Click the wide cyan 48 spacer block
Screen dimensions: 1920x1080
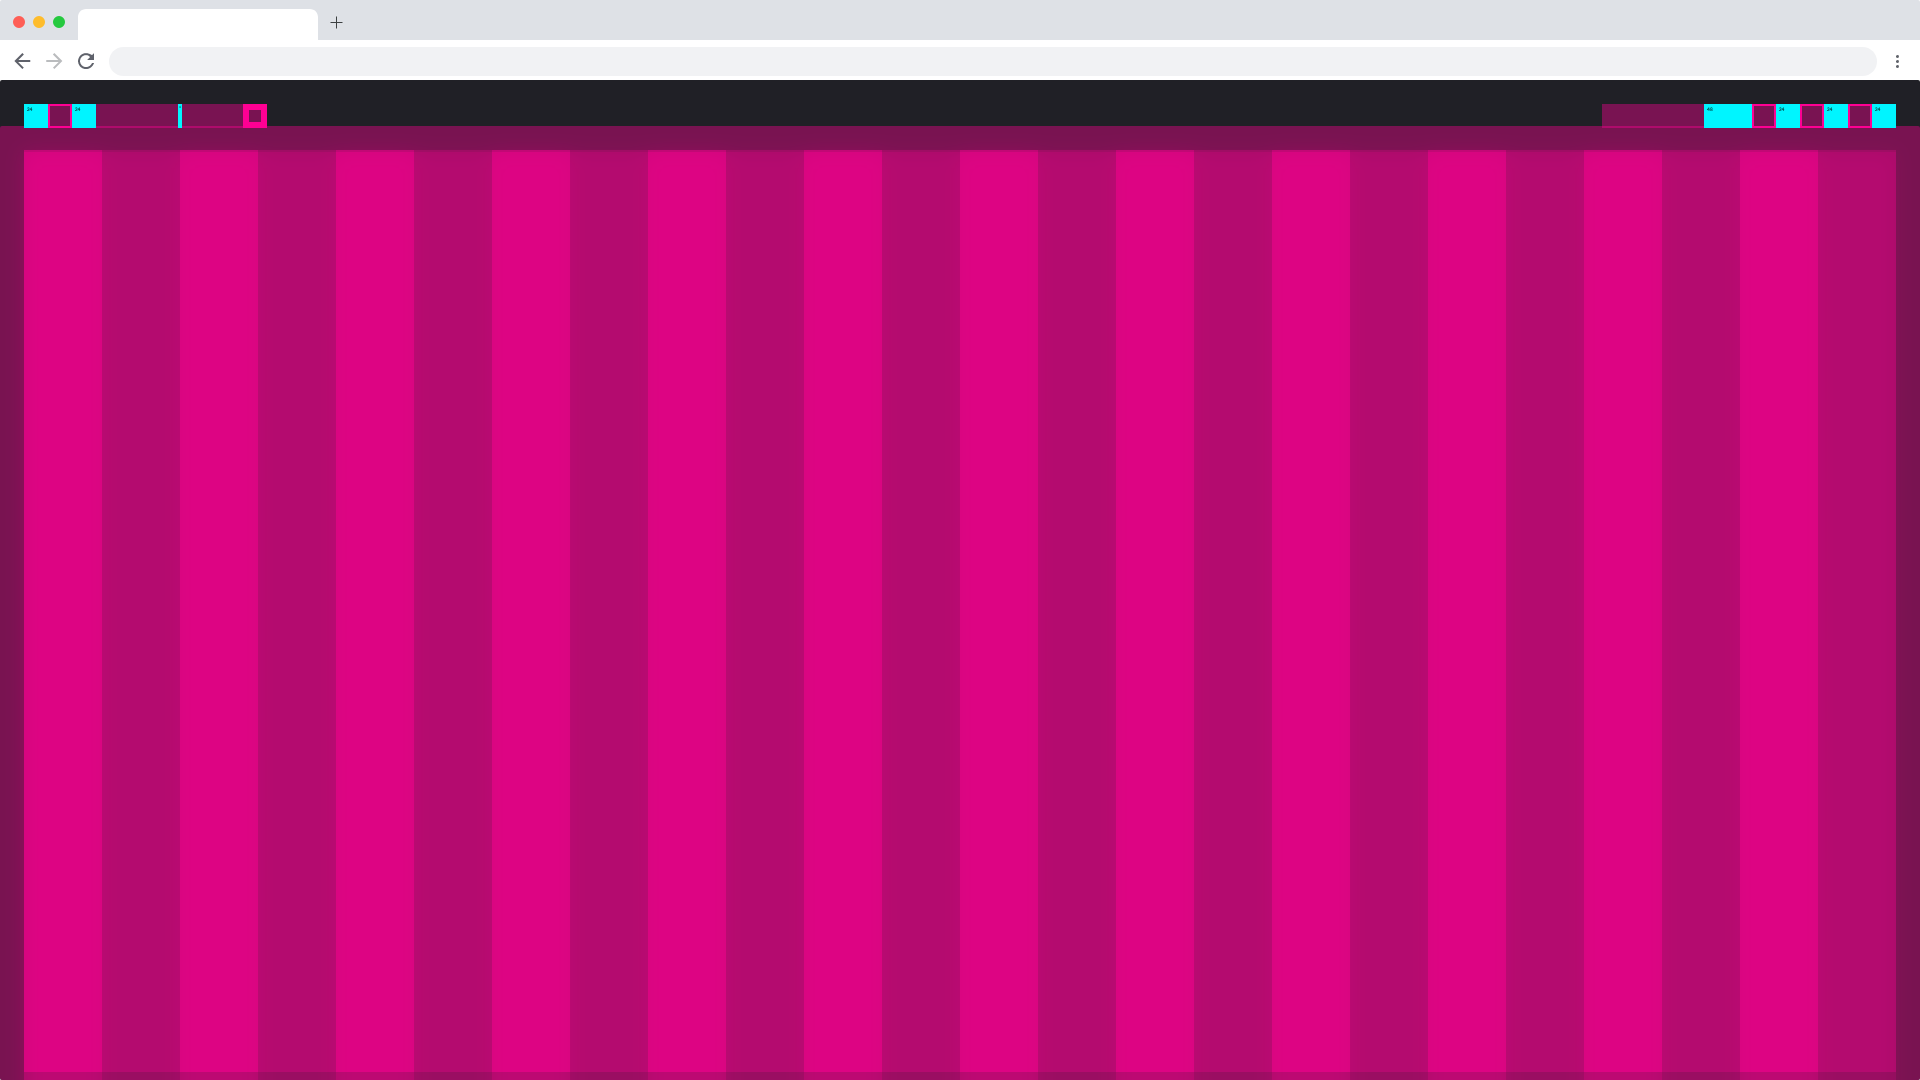[1727, 116]
